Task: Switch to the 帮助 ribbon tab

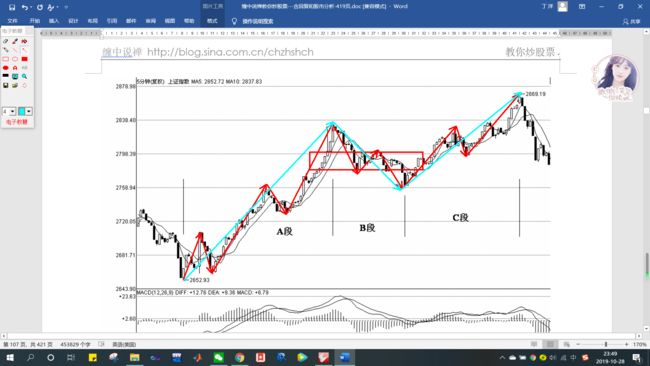Action: point(189,21)
